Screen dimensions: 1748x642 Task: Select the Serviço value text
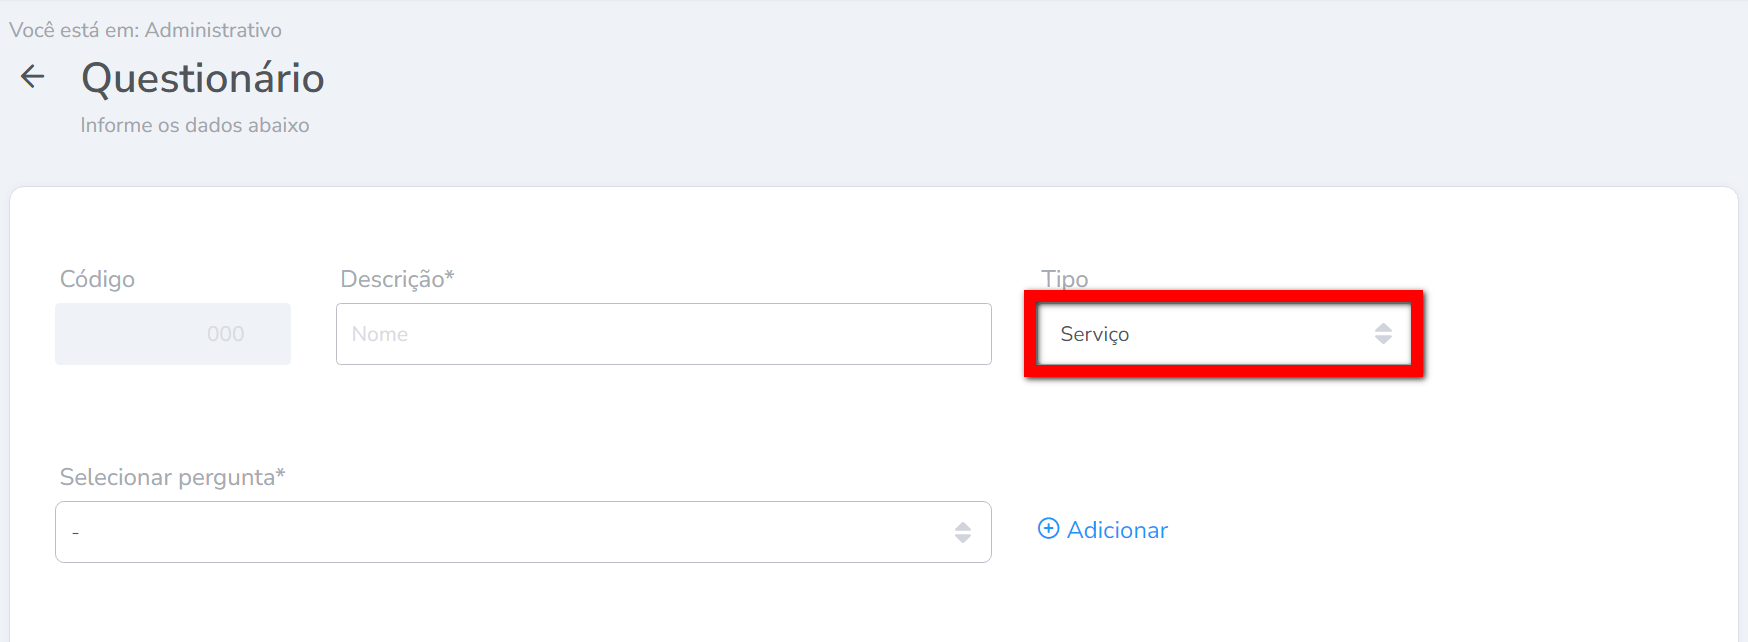click(x=1094, y=334)
